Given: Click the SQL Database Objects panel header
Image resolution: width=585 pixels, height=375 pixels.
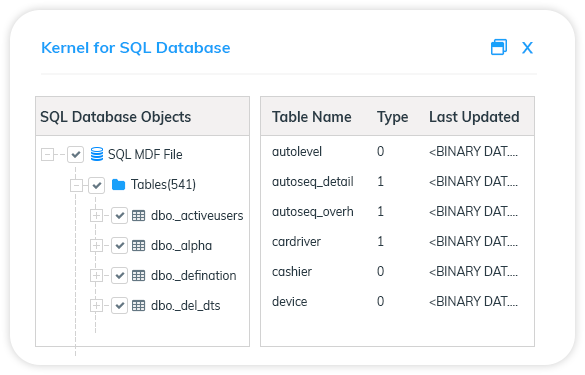Looking at the screenshot, I should [143, 116].
